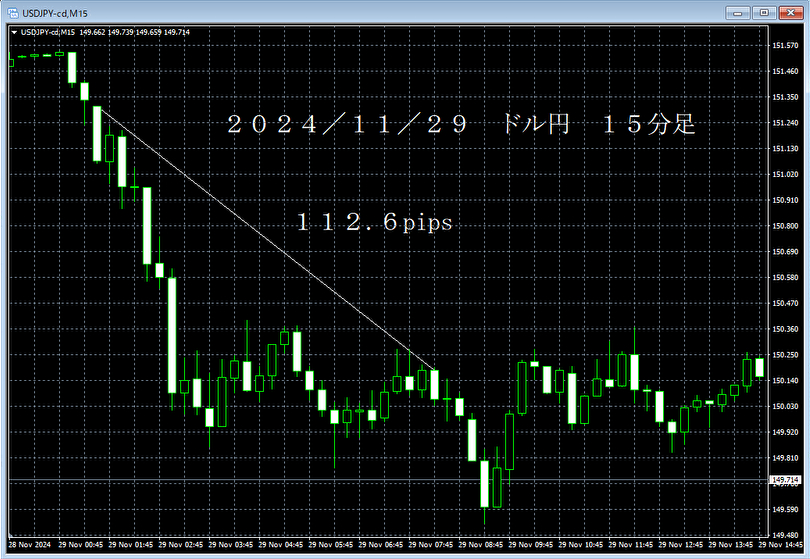Click the '29 Nov 14:45' time axis label
Viewport: 810px width, 559px height.
(781, 545)
